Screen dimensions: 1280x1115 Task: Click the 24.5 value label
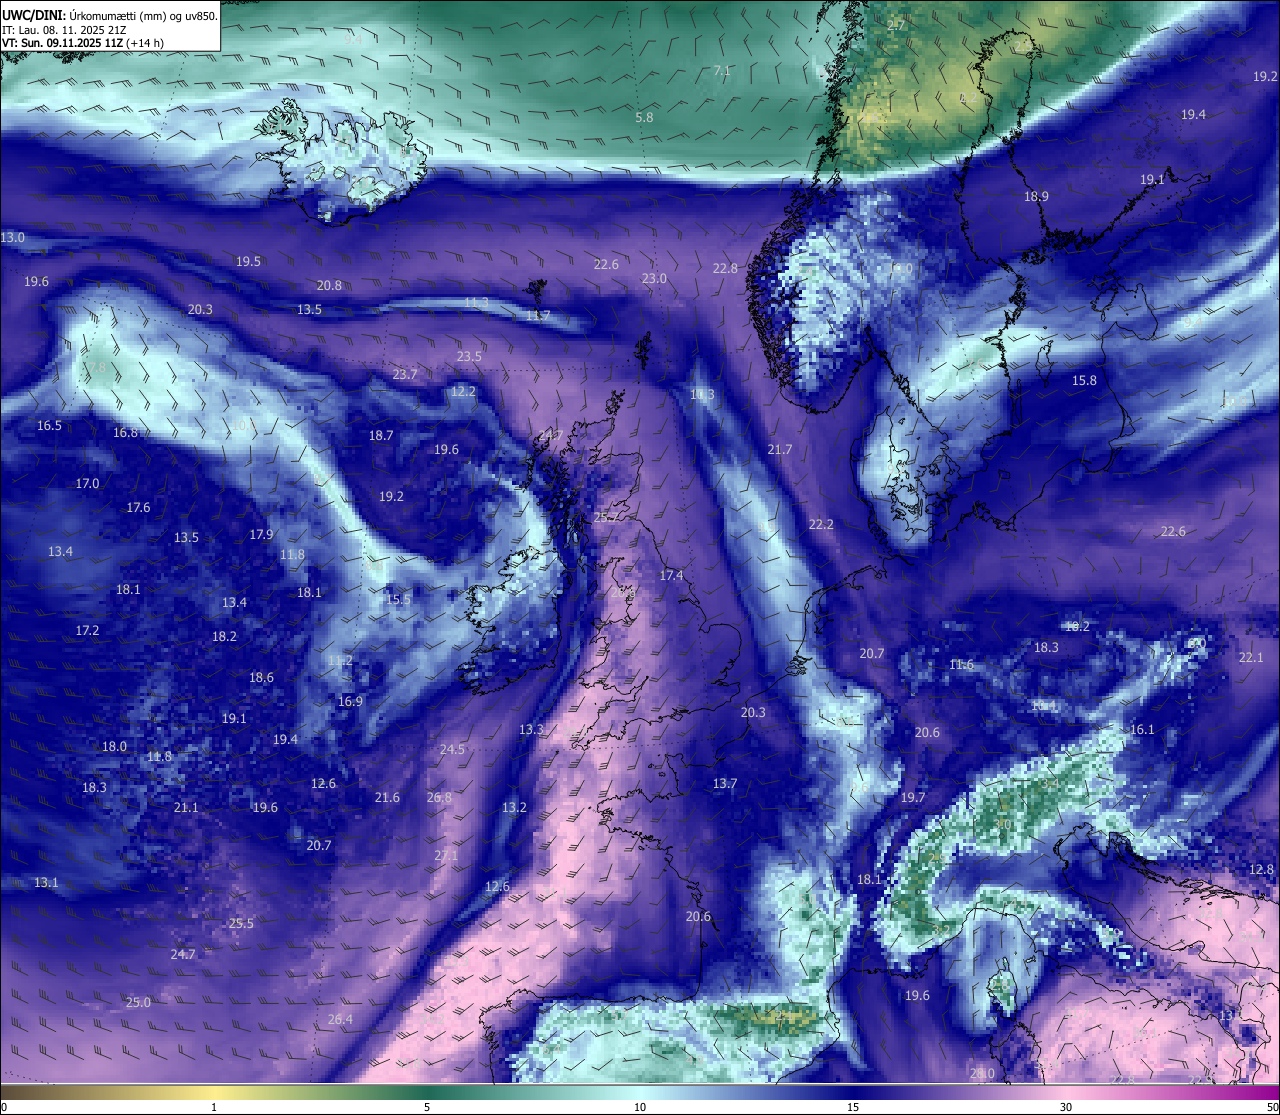[452, 749]
